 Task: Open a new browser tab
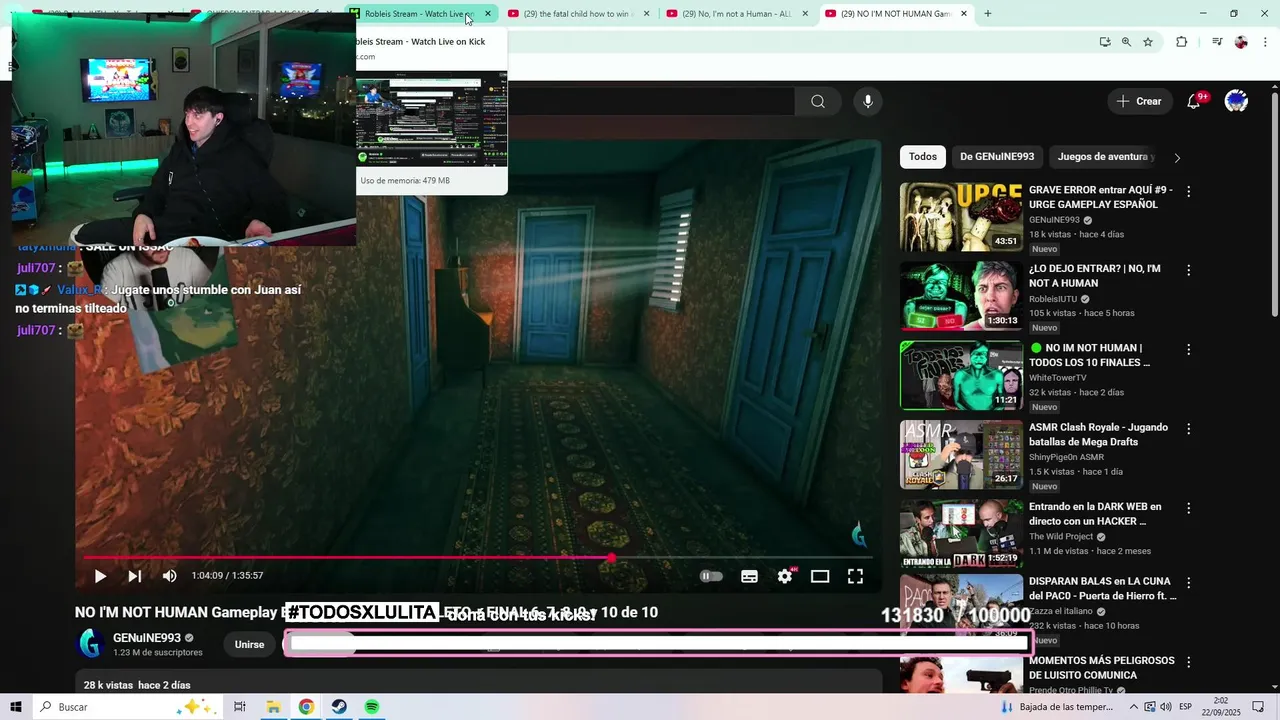[x=988, y=14]
